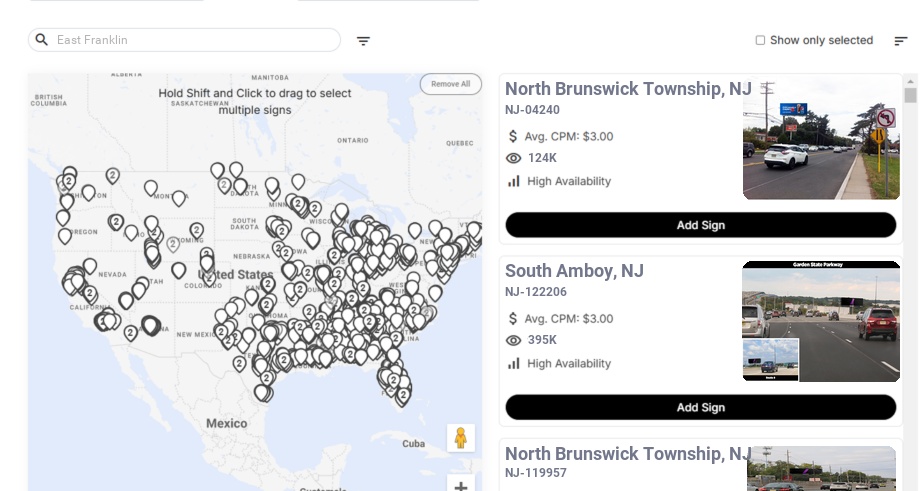The image size is (920, 491).
Task: Add Sign for South Amboy listing
Action: pos(700,407)
